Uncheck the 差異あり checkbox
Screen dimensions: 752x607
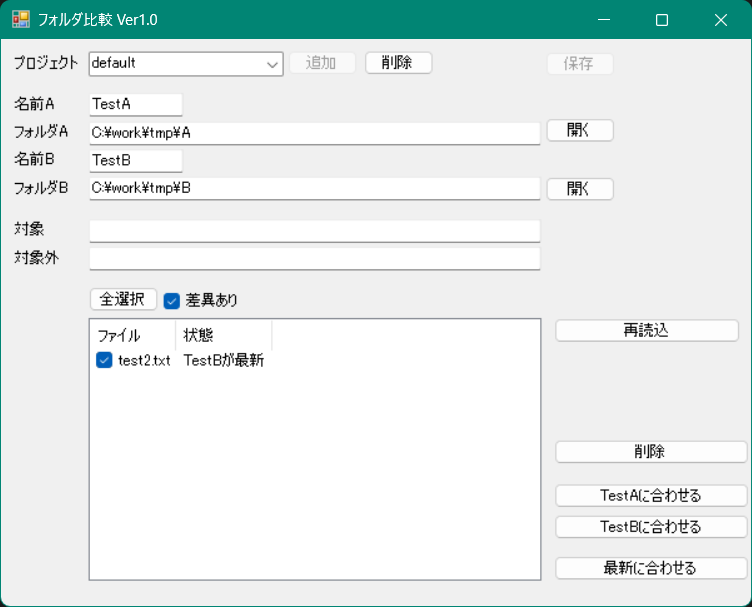(172, 300)
